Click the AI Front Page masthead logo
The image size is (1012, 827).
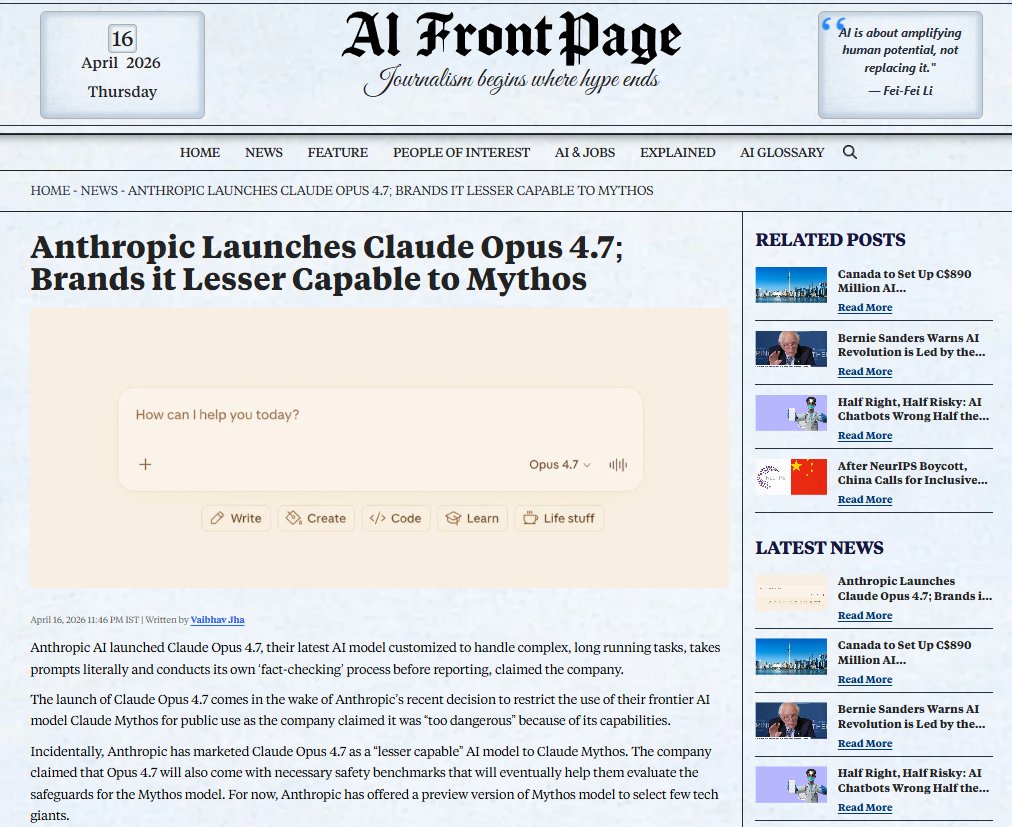pos(511,37)
